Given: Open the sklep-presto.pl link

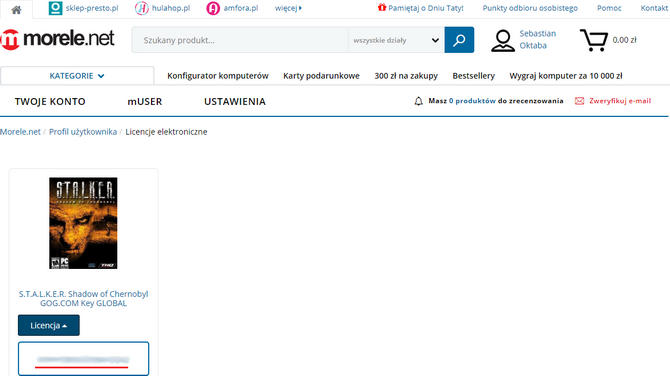Looking at the screenshot, I should click(92, 8).
